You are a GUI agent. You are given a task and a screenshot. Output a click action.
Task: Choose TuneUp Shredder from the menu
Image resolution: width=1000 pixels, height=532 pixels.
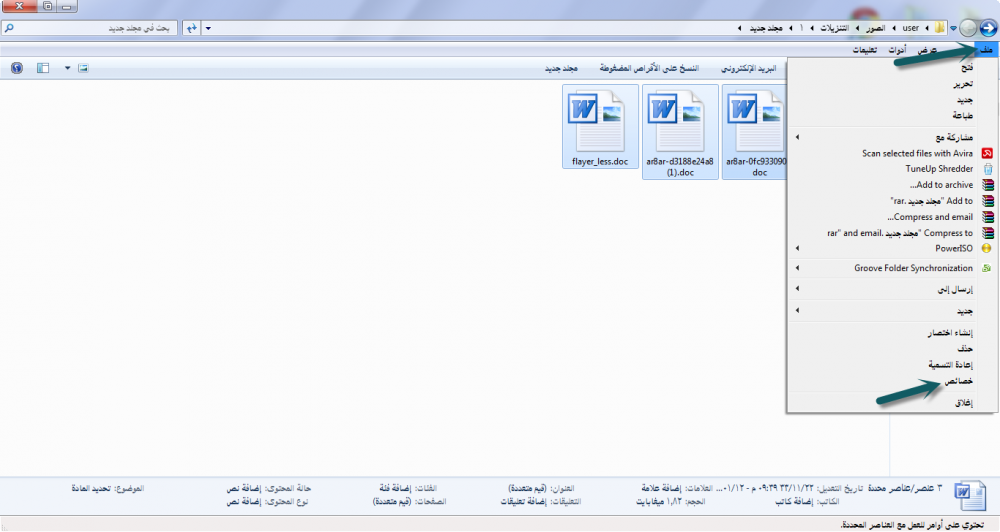coord(939,169)
